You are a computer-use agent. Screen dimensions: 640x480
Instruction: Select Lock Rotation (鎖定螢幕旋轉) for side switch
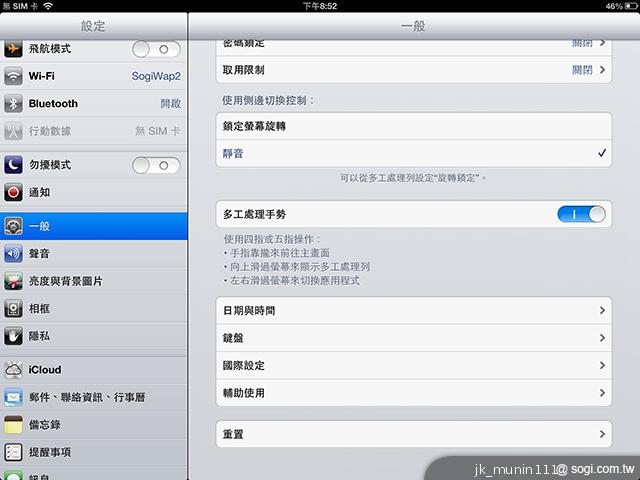pos(414,126)
